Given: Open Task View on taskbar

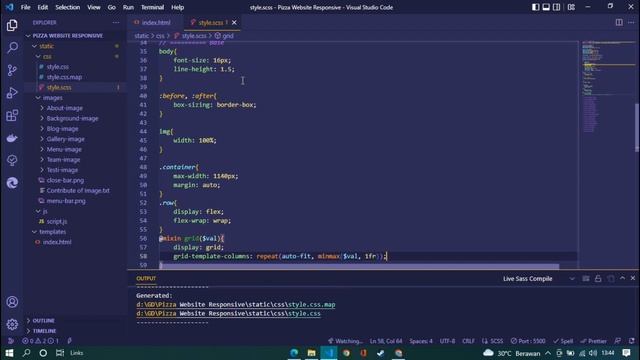Looking at the screenshot, I should (x=60, y=353).
